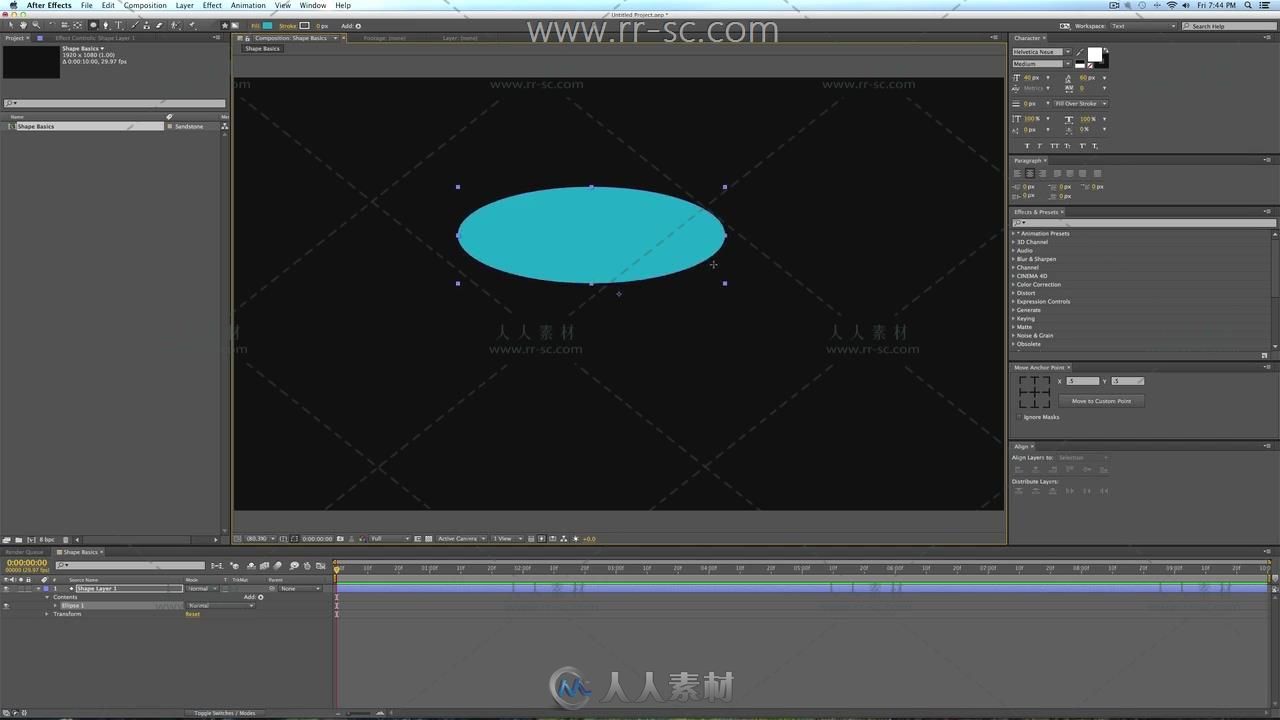Open the Composition menu
Viewport: 1280px width, 720px height.
pos(145,5)
